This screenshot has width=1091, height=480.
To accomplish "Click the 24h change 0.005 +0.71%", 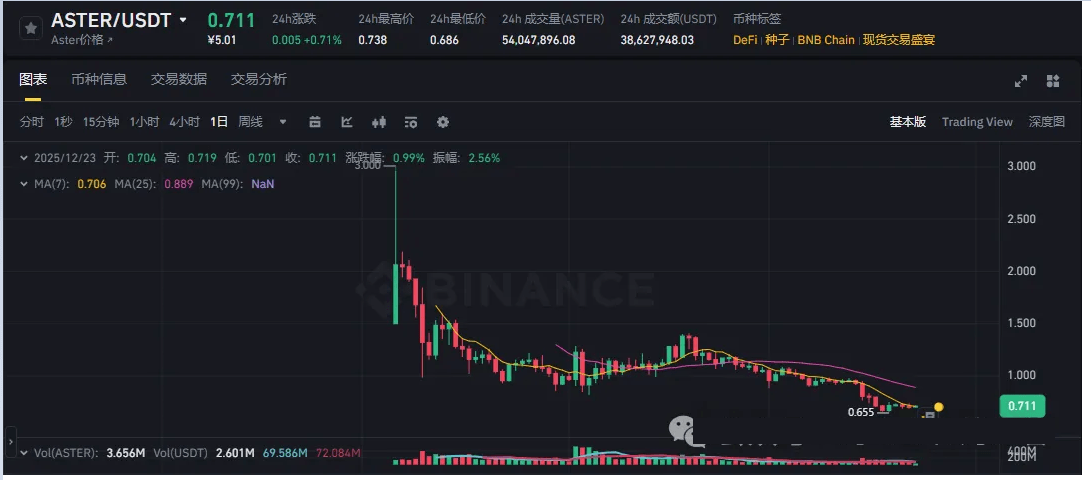I will pyautogui.click(x=307, y=40).
